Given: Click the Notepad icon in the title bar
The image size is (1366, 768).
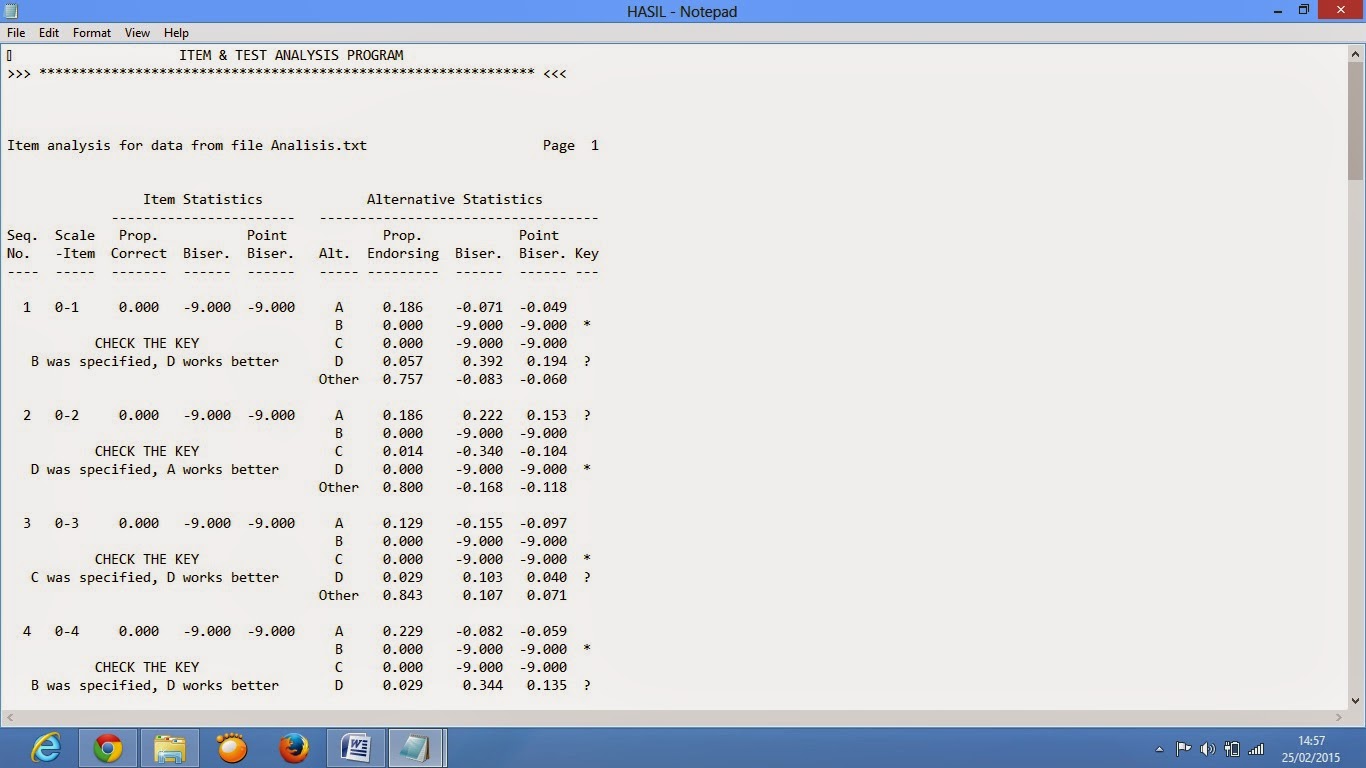Looking at the screenshot, I should 12,11.
